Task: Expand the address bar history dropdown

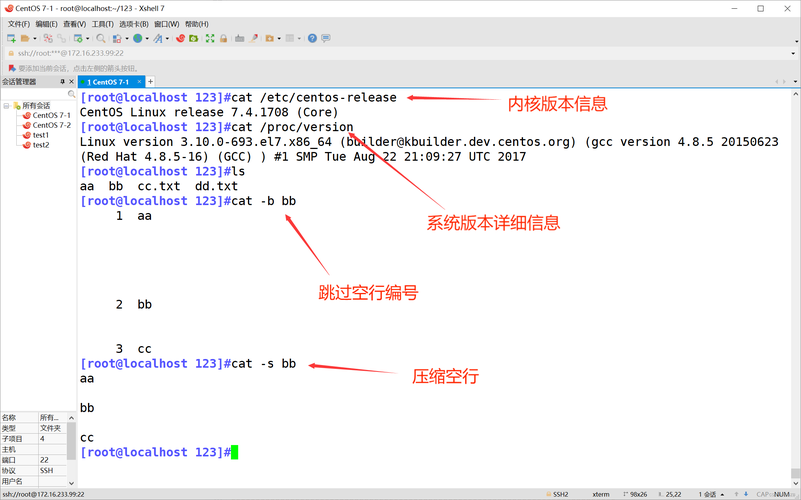Action: (793, 53)
